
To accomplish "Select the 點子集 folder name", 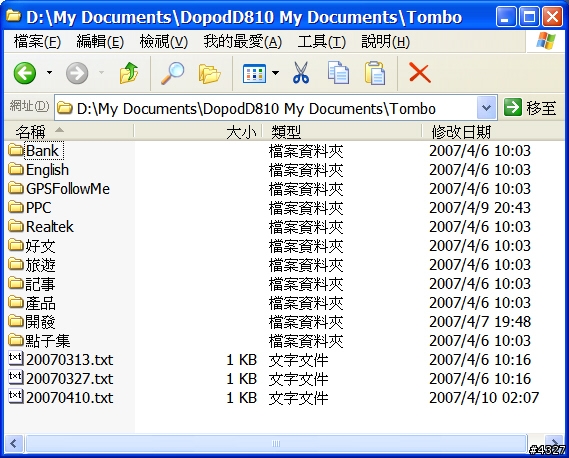I will pyautogui.click(x=48, y=340).
